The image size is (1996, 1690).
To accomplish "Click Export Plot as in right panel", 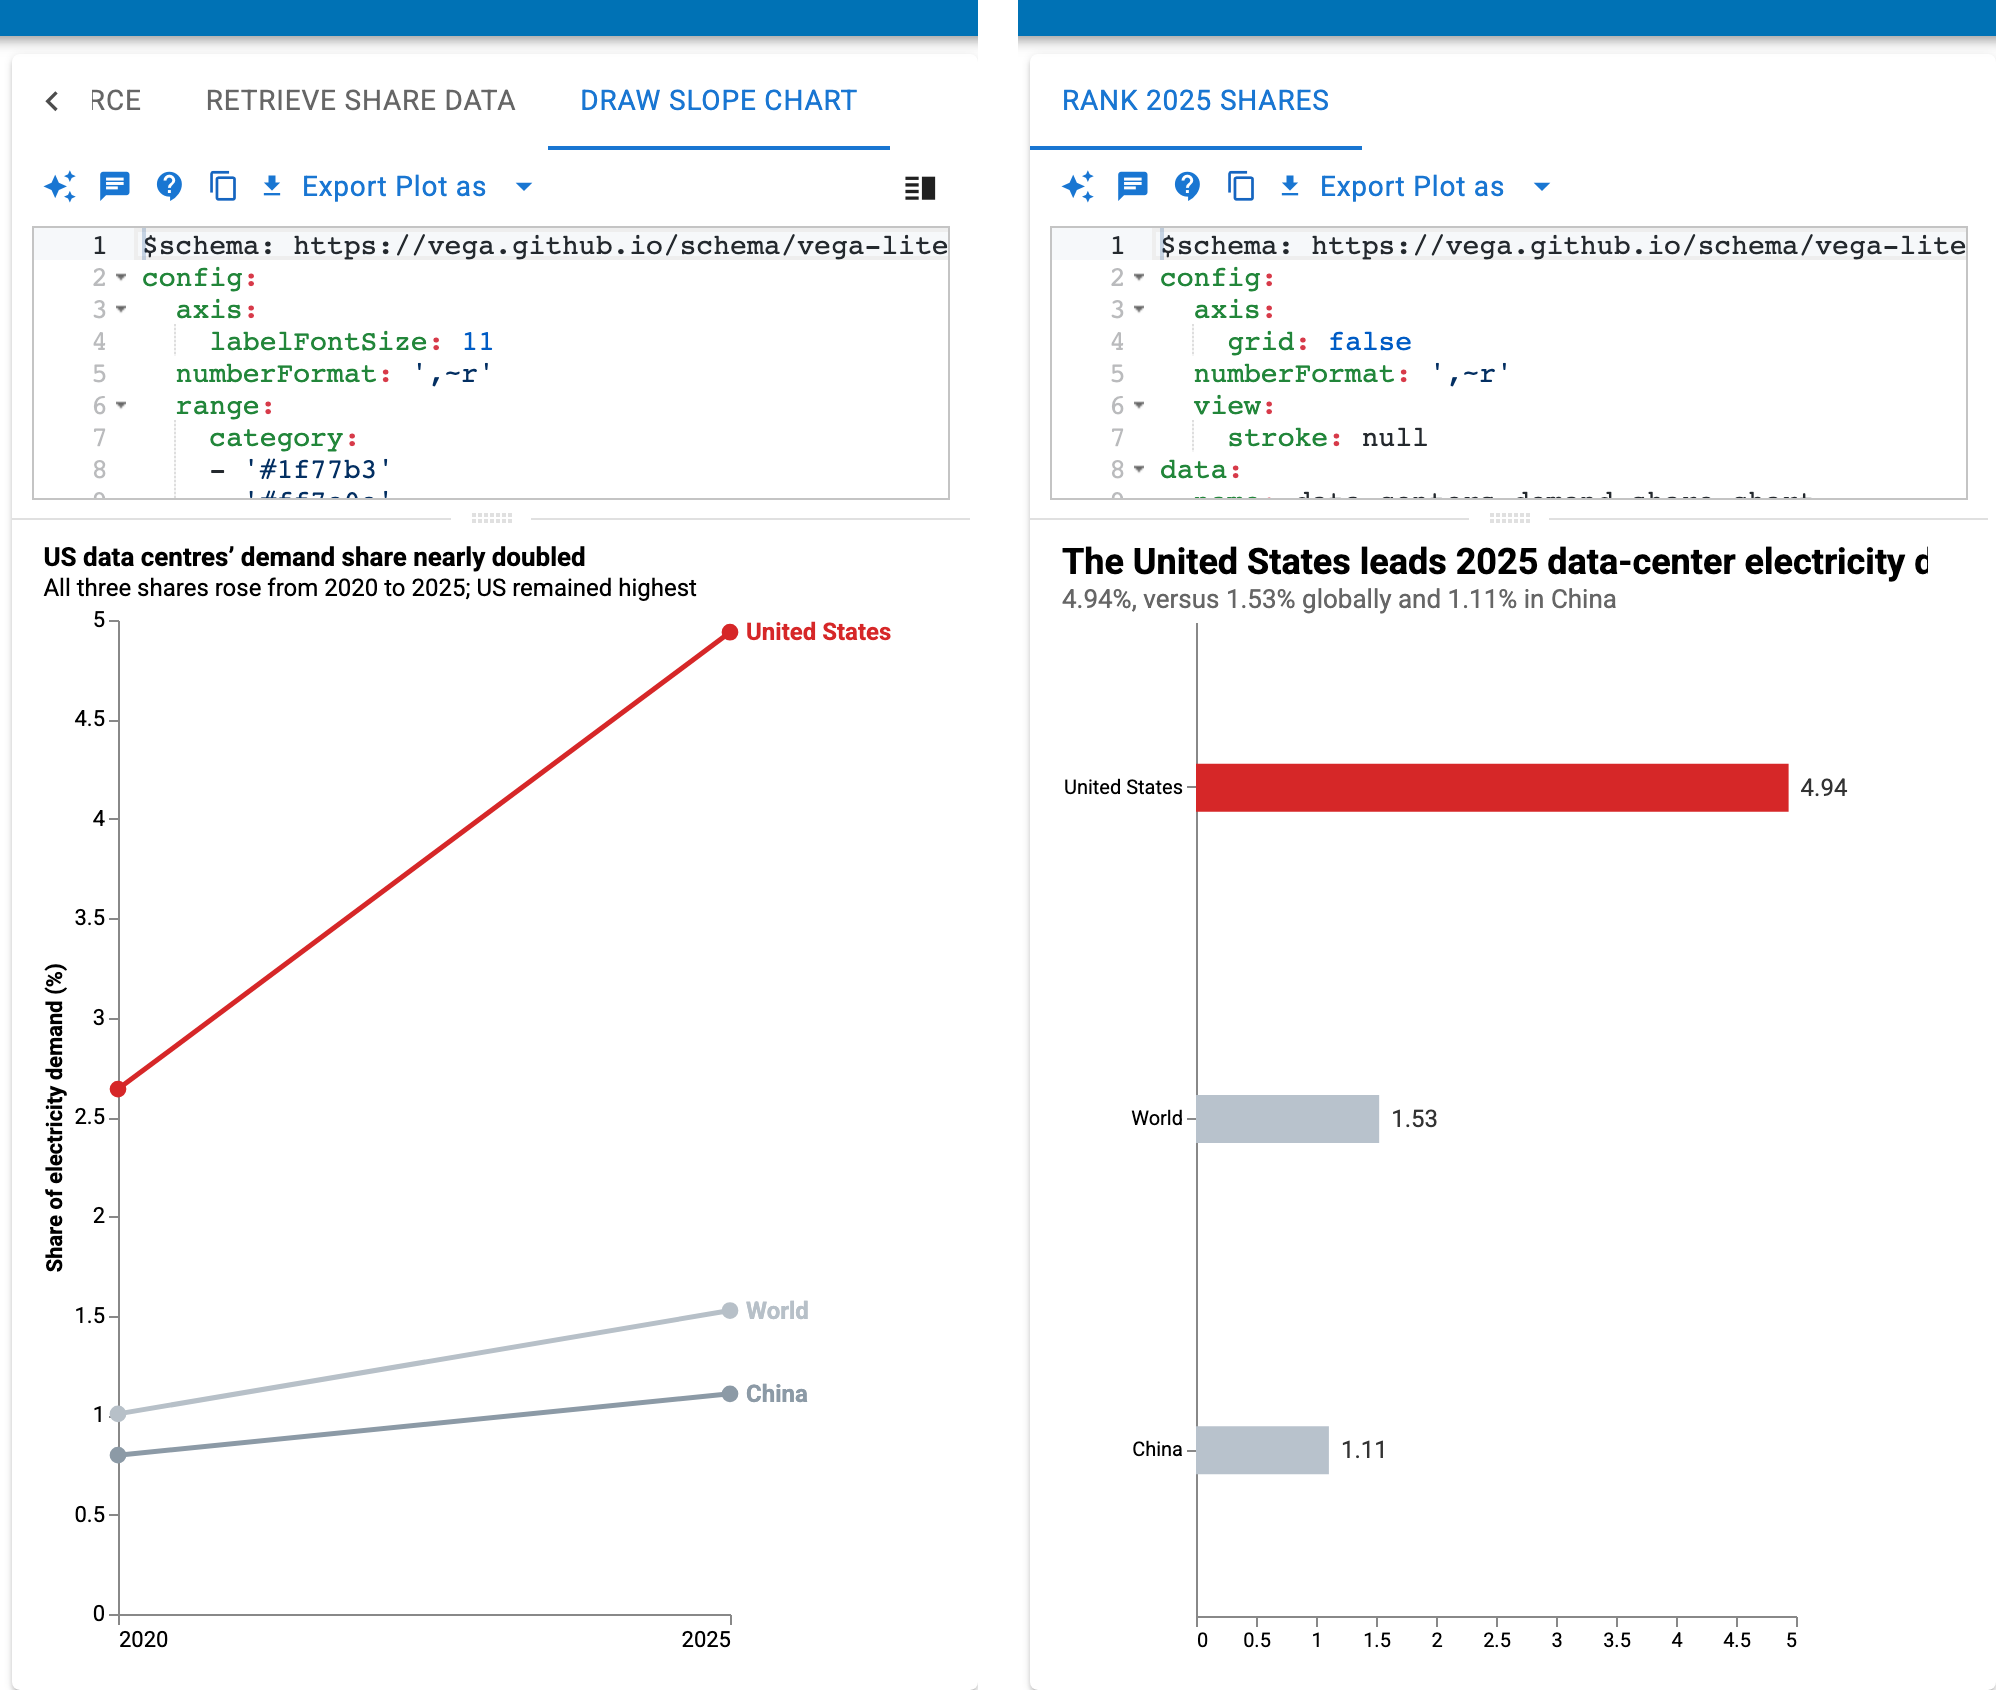I will 1411,186.
